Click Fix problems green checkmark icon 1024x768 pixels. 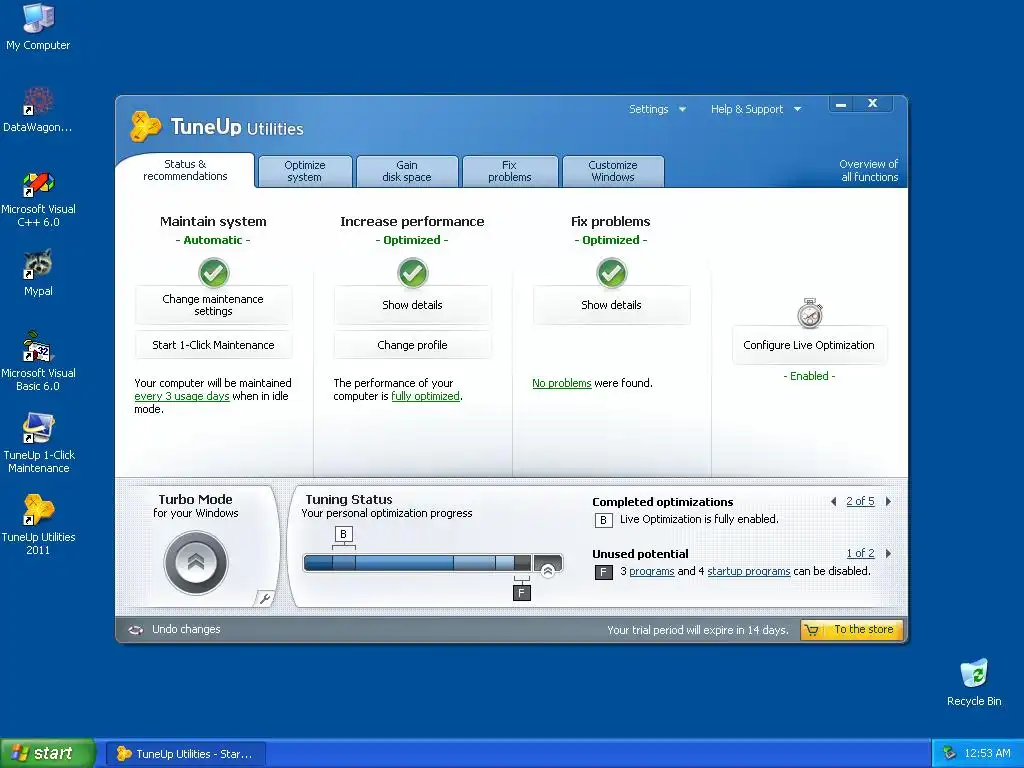(611, 273)
